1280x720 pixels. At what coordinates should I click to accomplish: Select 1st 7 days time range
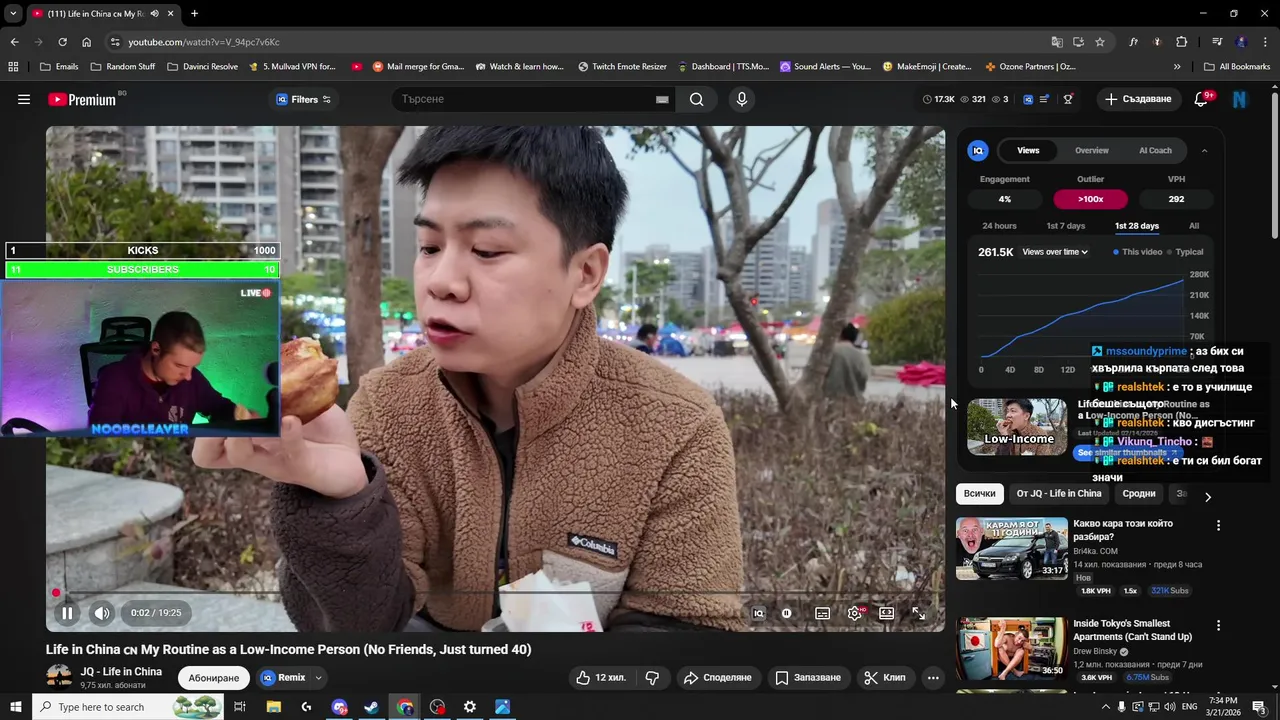(1065, 226)
